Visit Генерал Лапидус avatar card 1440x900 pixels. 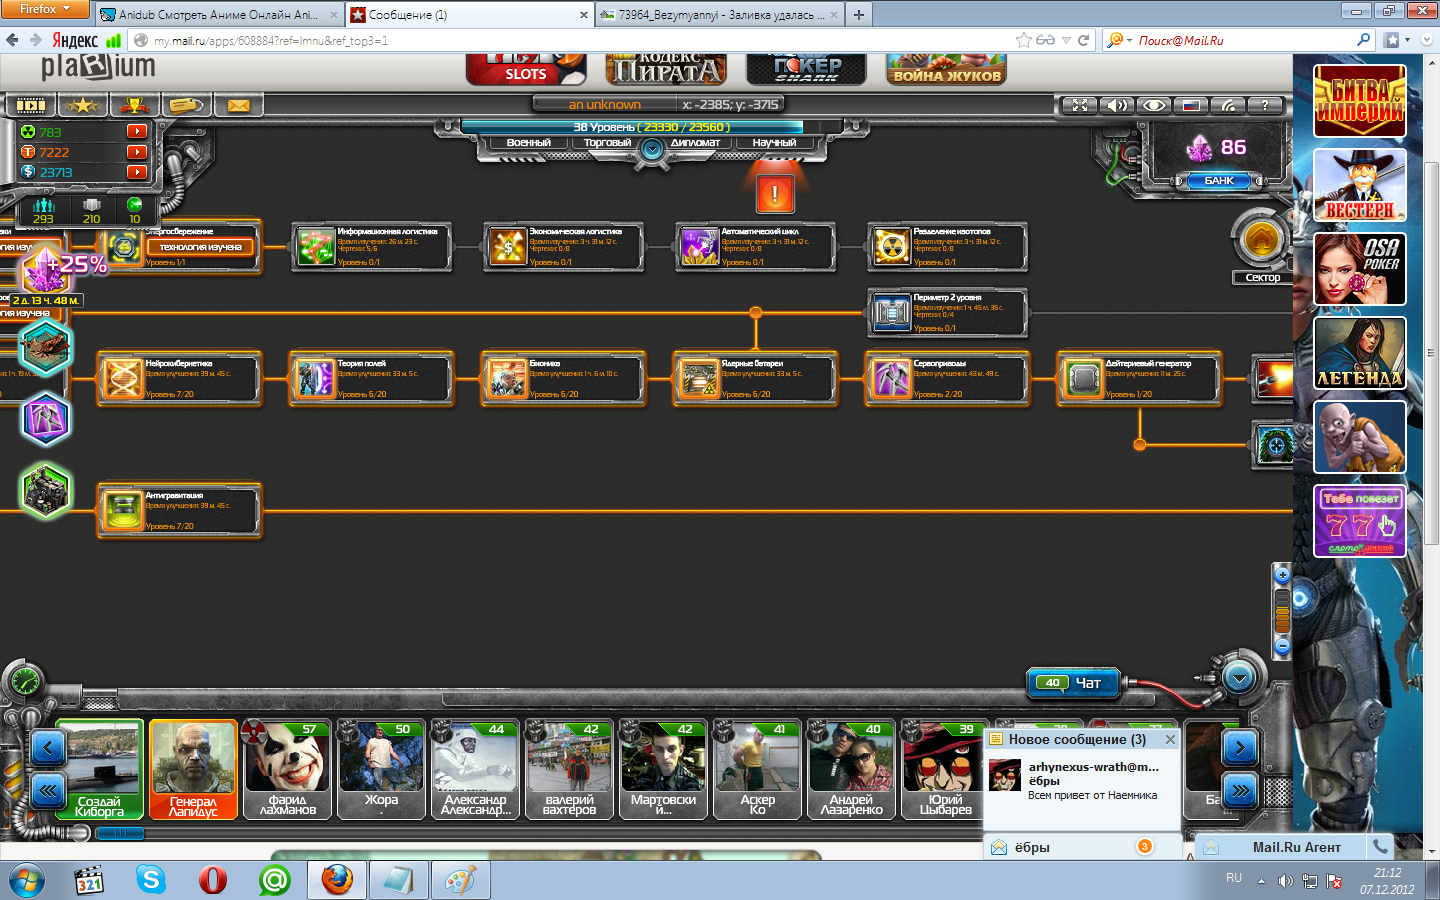[193, 769]
